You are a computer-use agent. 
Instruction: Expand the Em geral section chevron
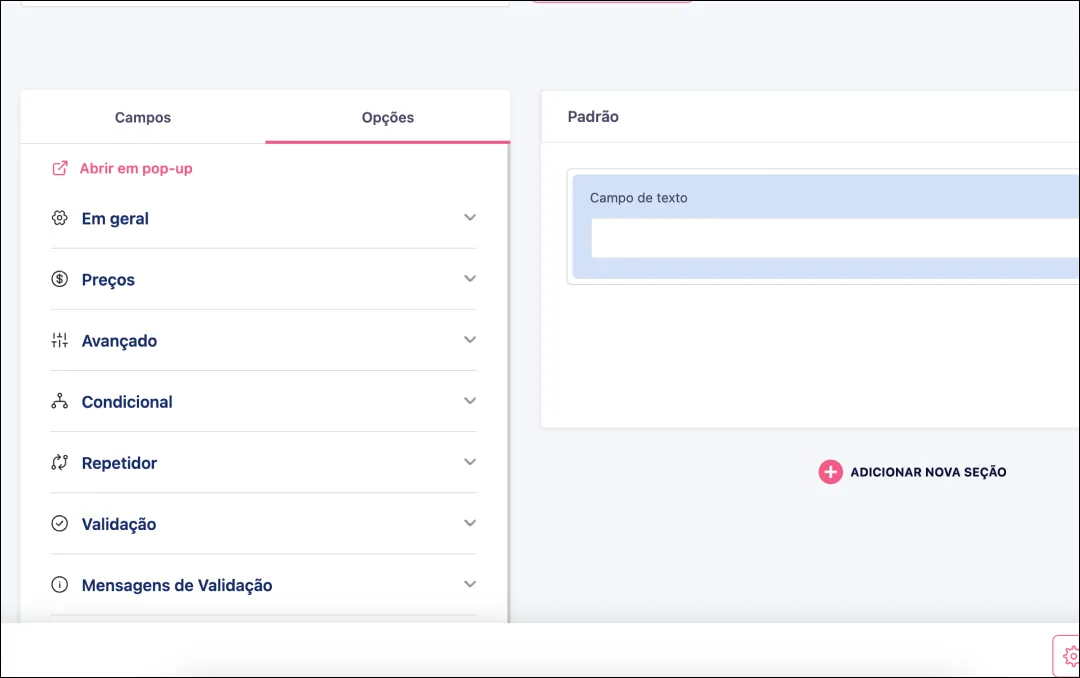coord(470,217)
